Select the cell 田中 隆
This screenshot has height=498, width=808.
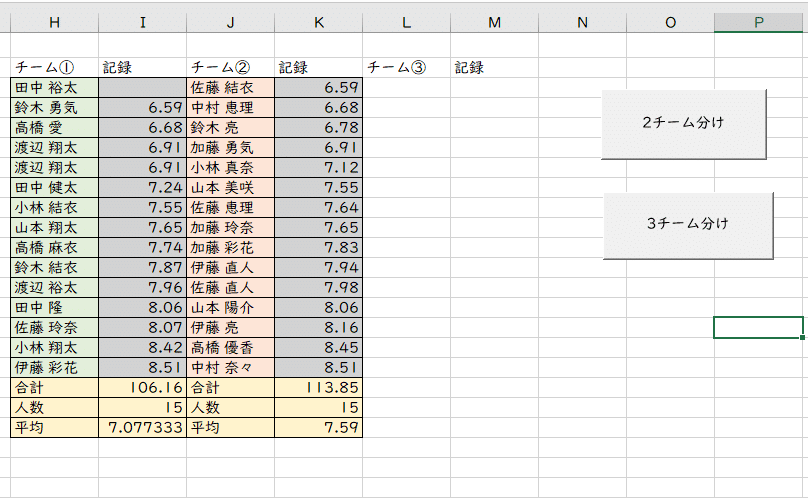(54, 308)
